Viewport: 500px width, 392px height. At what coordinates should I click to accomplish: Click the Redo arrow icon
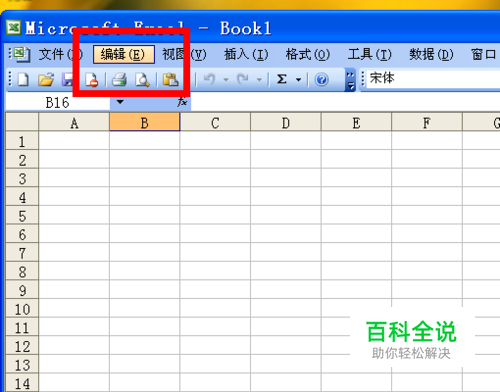(x=243, y=79)
